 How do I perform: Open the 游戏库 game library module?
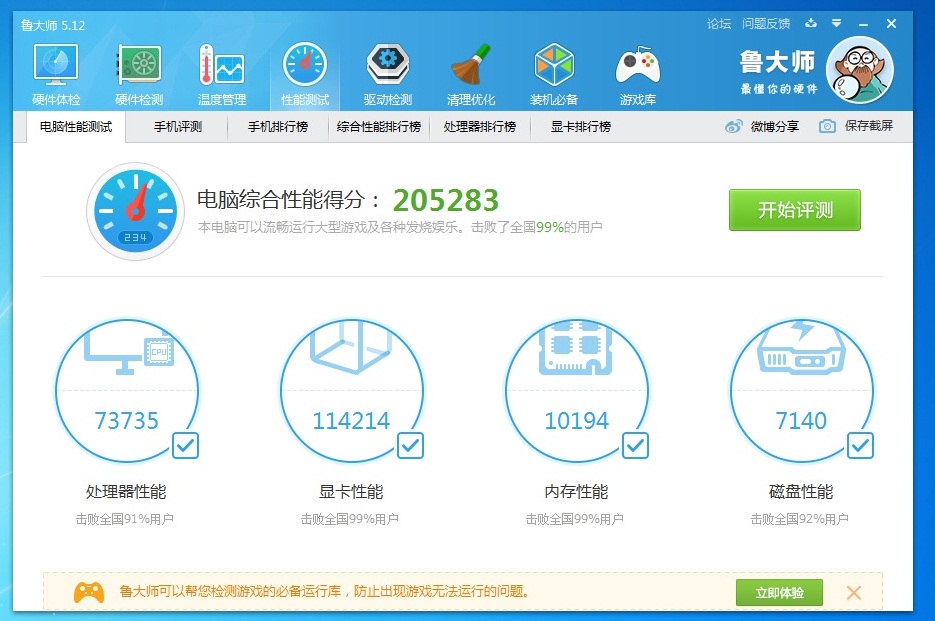tap(637, 74)
